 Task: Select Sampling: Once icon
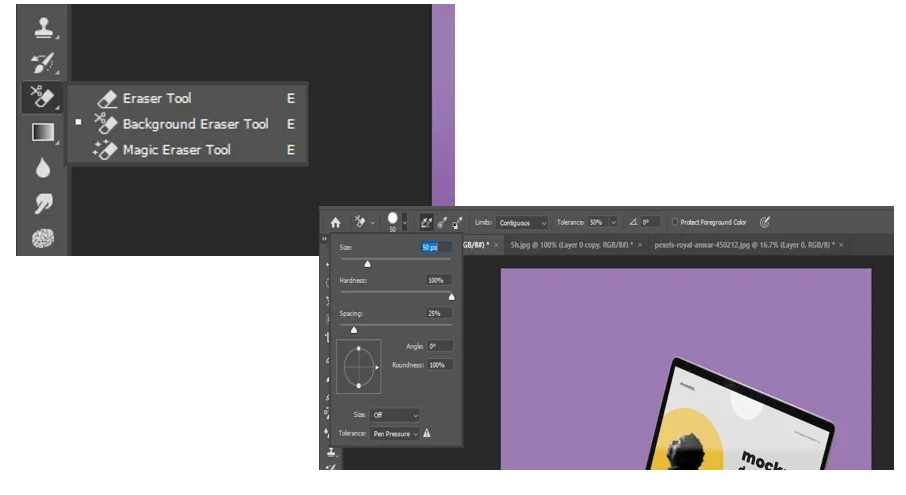tap(442, 222)
